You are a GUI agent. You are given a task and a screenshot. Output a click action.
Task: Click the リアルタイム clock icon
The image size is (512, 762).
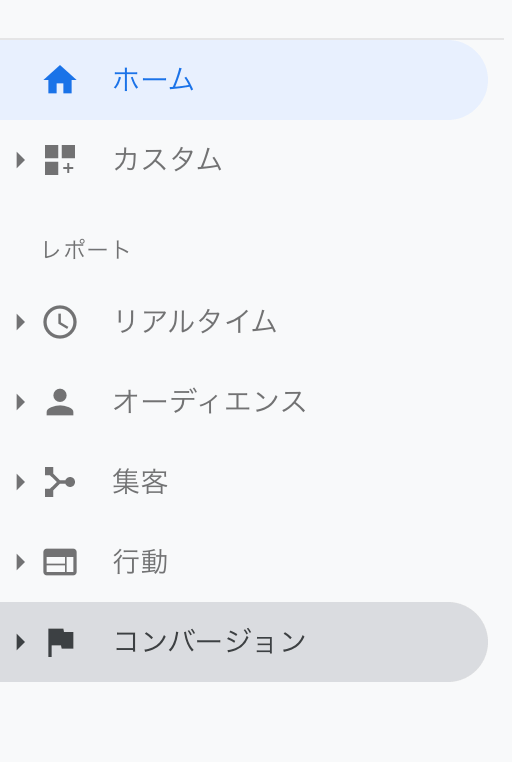60,322
